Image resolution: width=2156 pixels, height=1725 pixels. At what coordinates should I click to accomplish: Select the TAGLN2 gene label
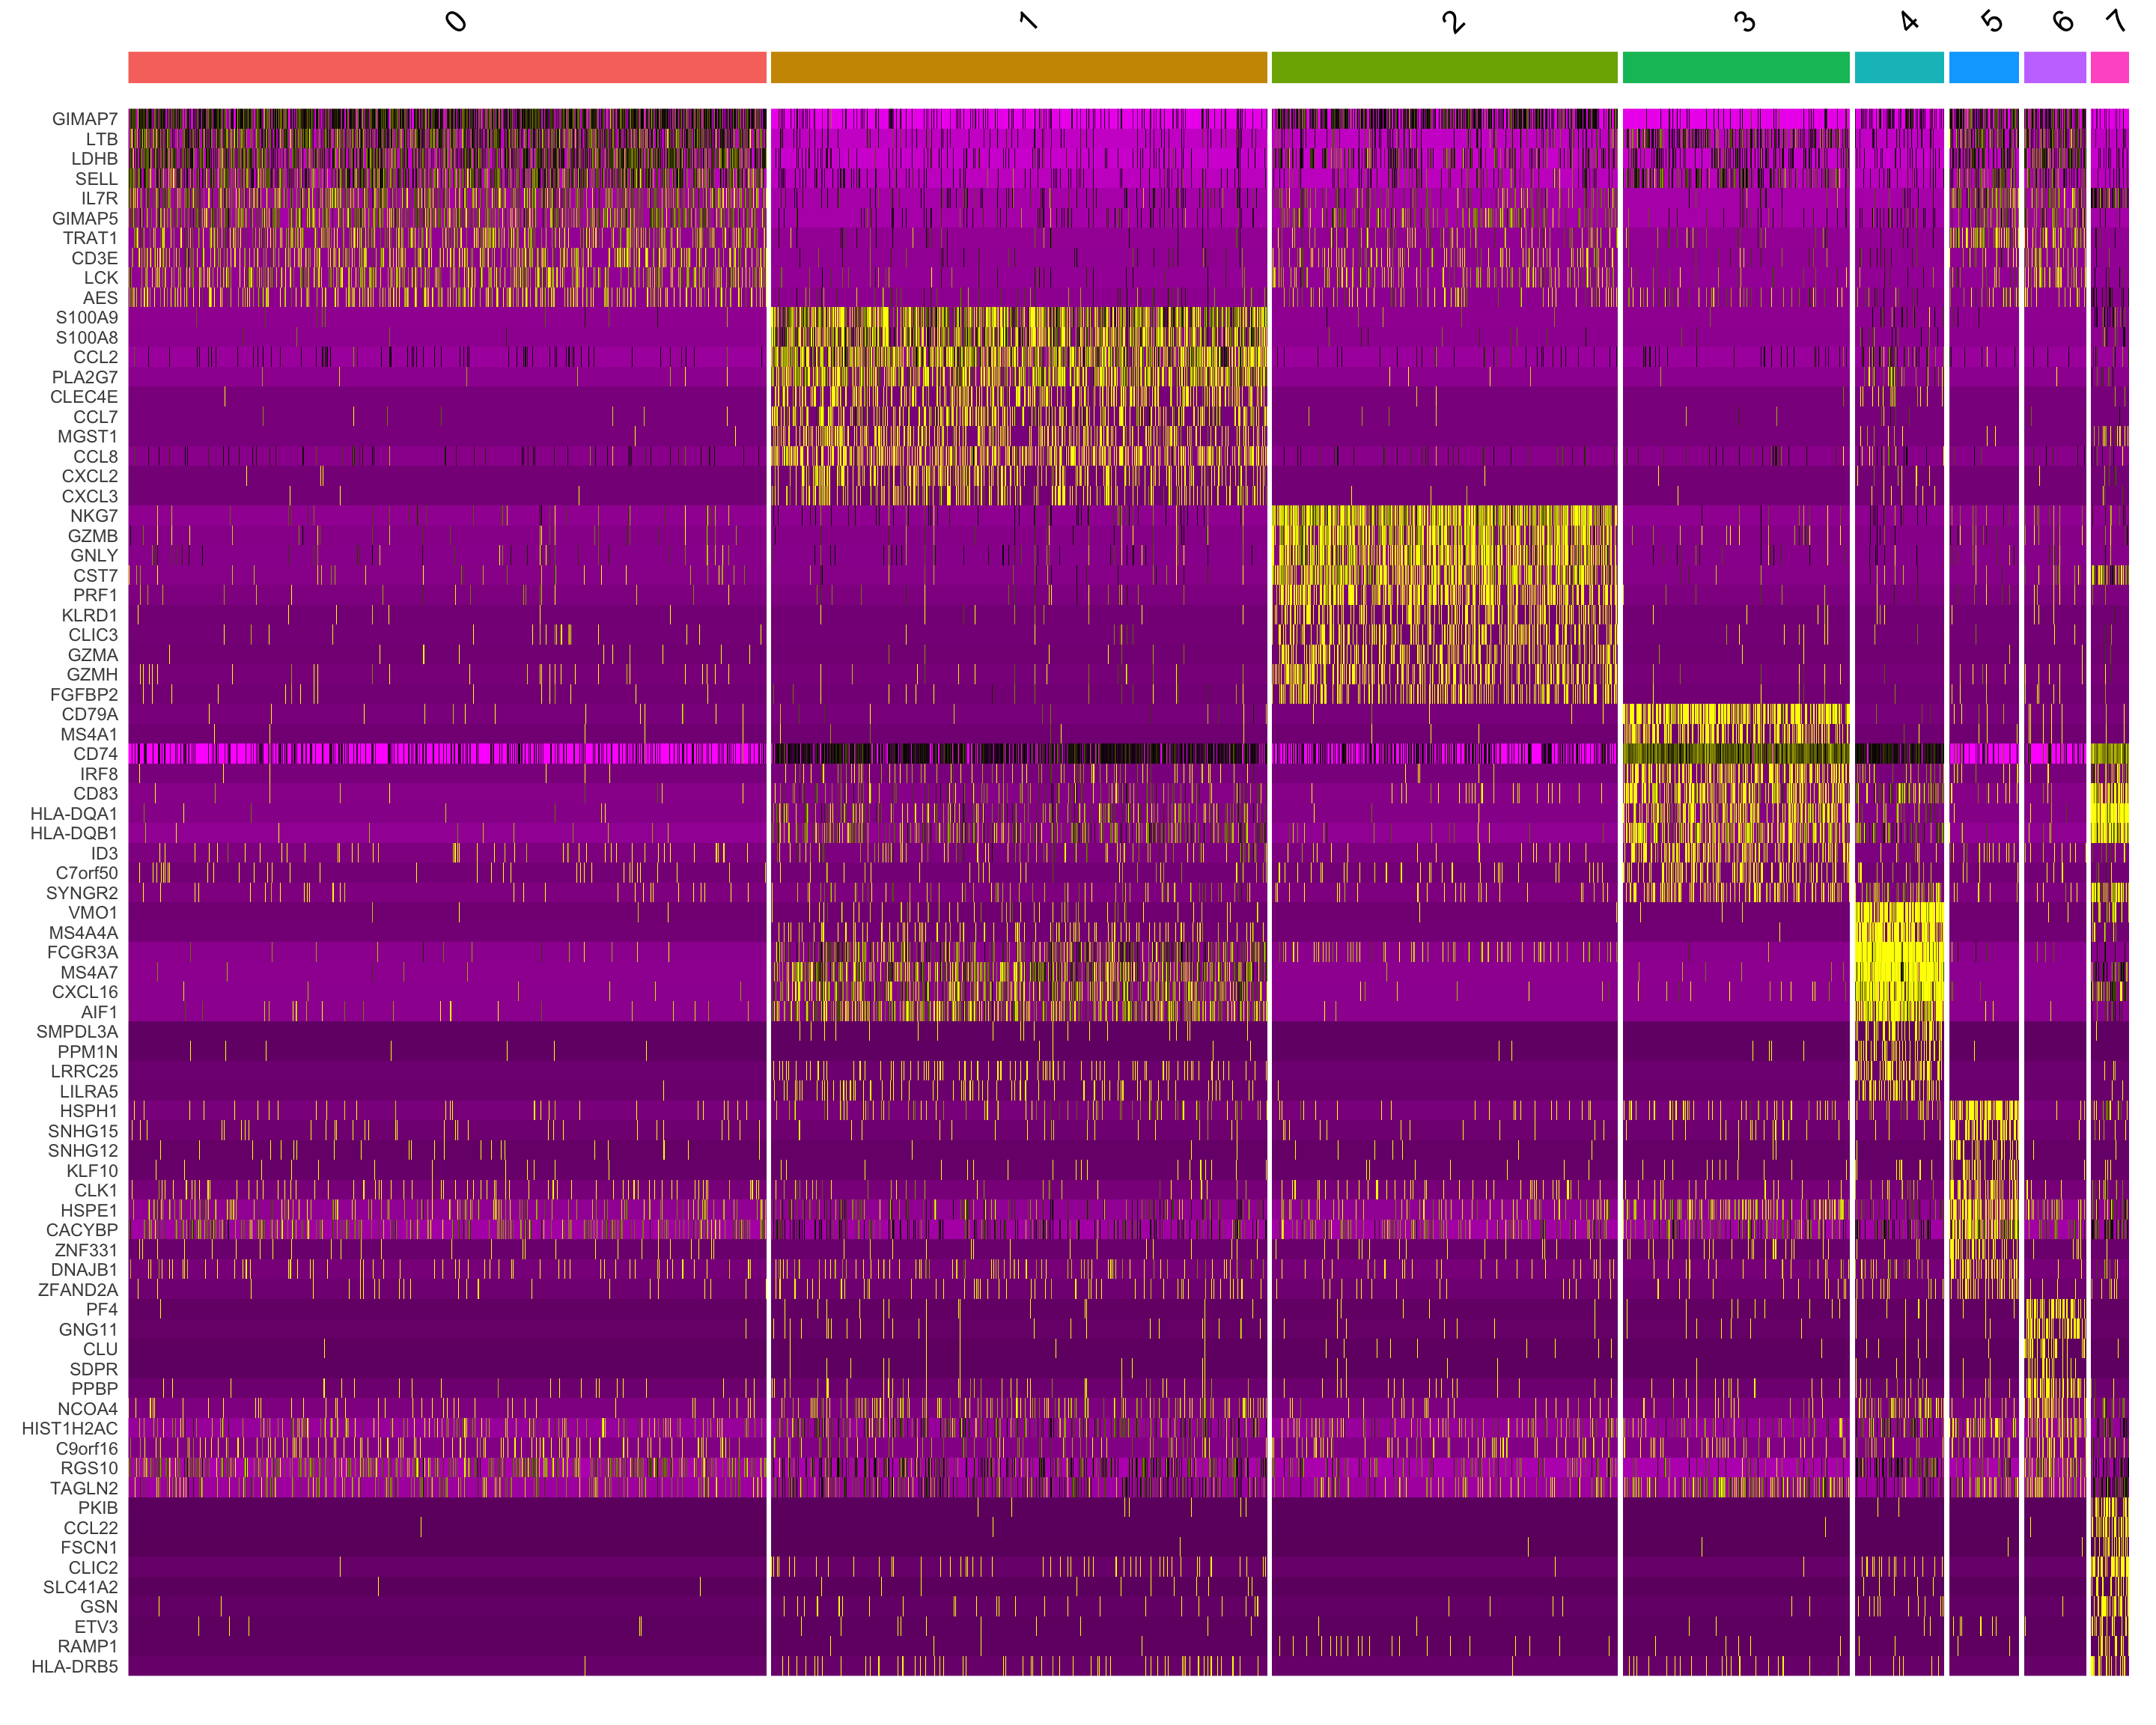pos(84,1488)
